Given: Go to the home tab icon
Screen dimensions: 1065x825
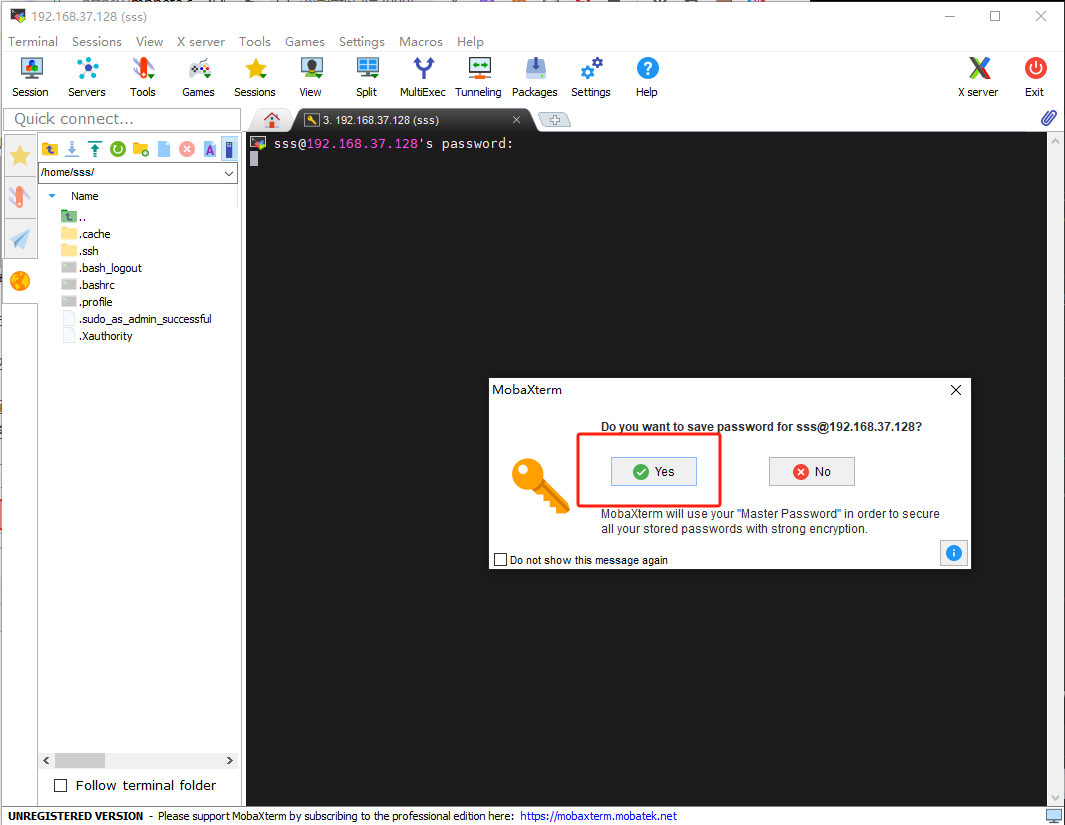Looking at the screenshot, I should pyautogui.click(x=272, y=120).
